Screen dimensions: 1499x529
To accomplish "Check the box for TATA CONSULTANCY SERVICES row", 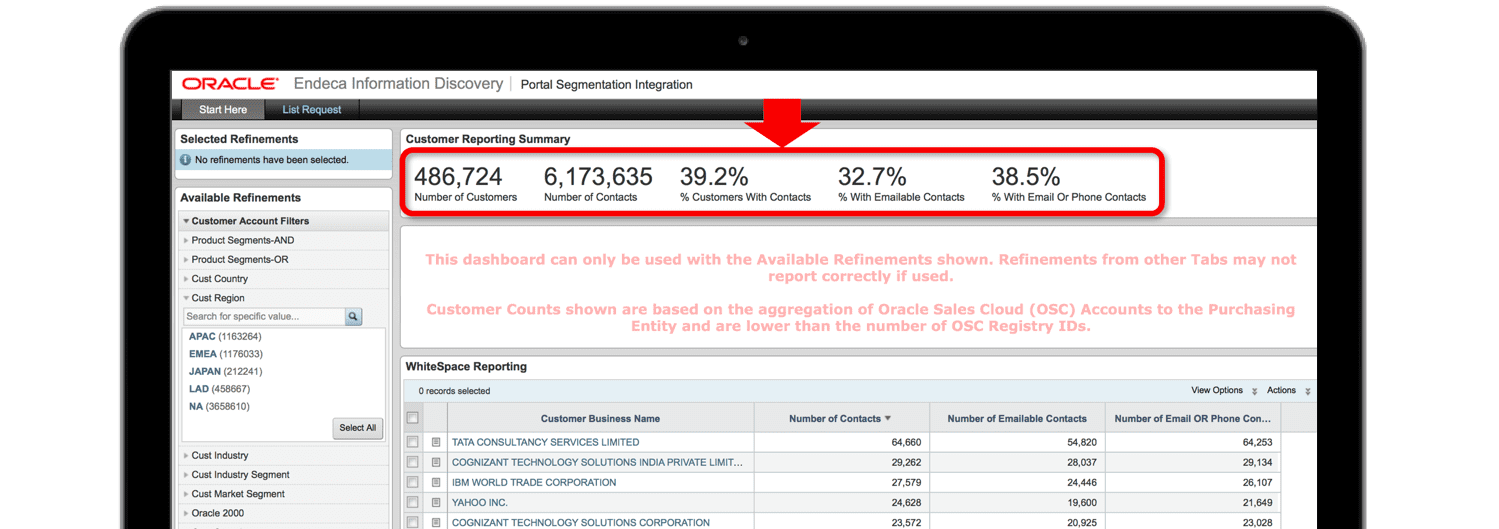I will (412, 442).
